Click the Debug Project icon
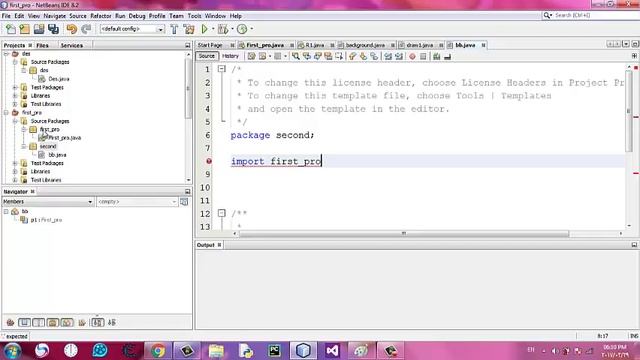This screenshot has height=360, width=640. 223,29
